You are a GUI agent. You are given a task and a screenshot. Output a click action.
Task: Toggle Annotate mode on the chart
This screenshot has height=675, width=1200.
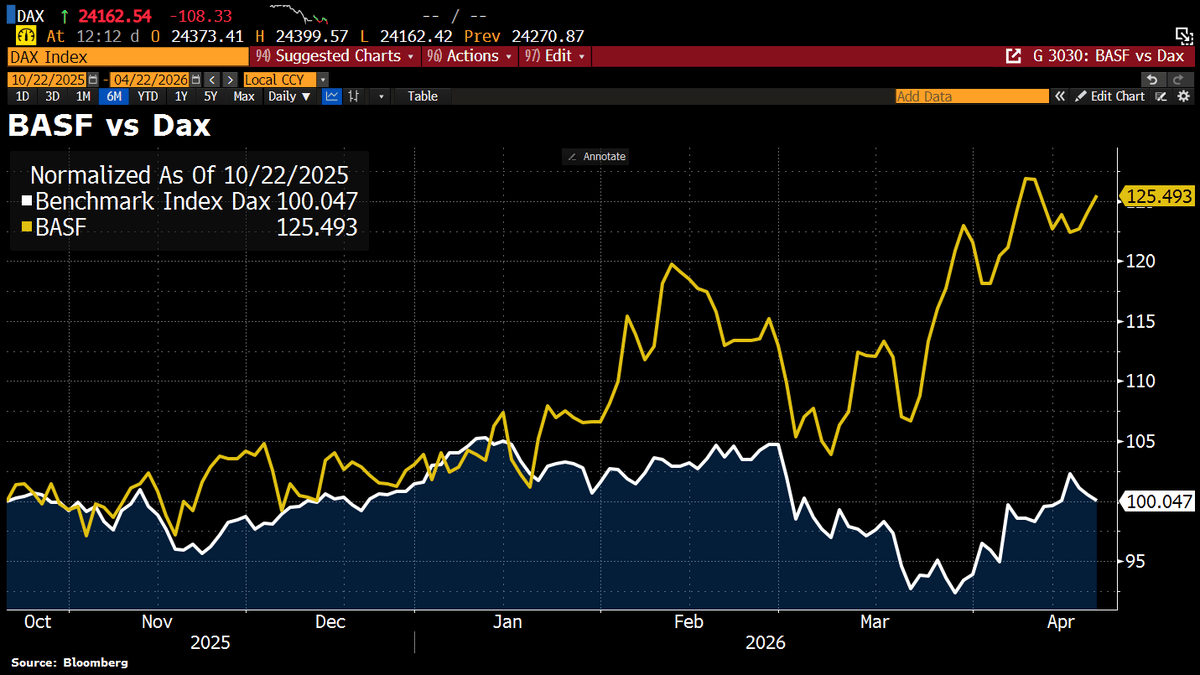(595, 156)
